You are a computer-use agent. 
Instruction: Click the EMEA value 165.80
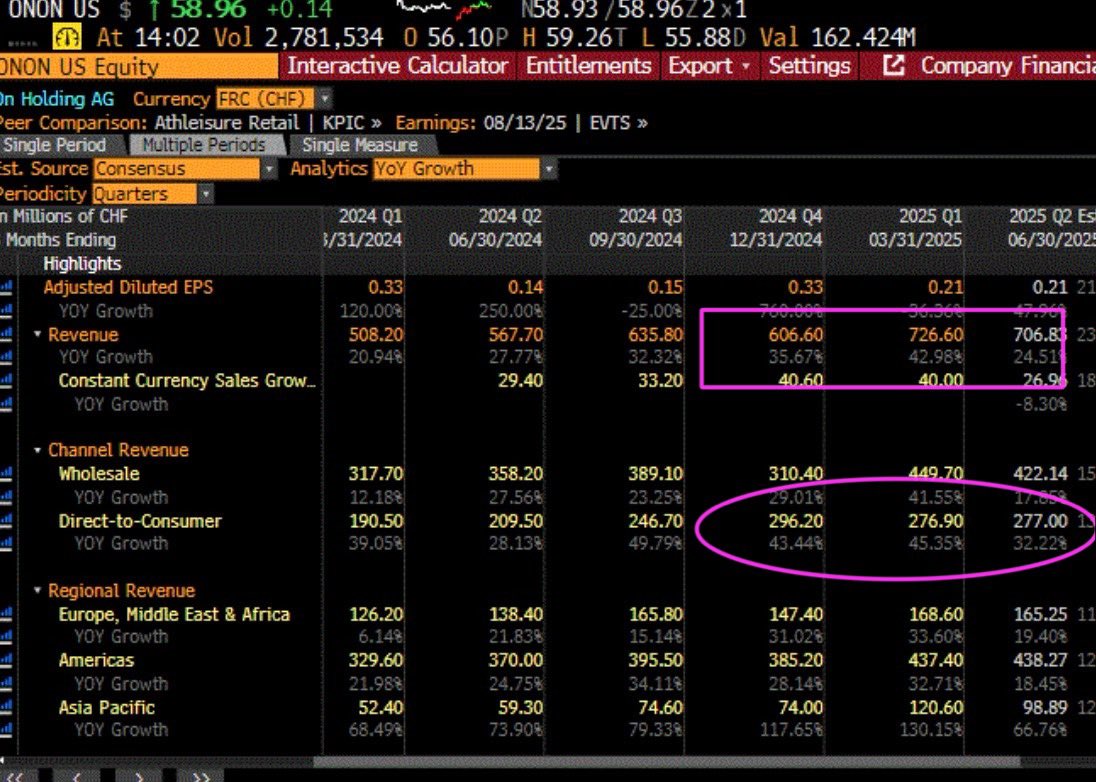pos(656,614)
